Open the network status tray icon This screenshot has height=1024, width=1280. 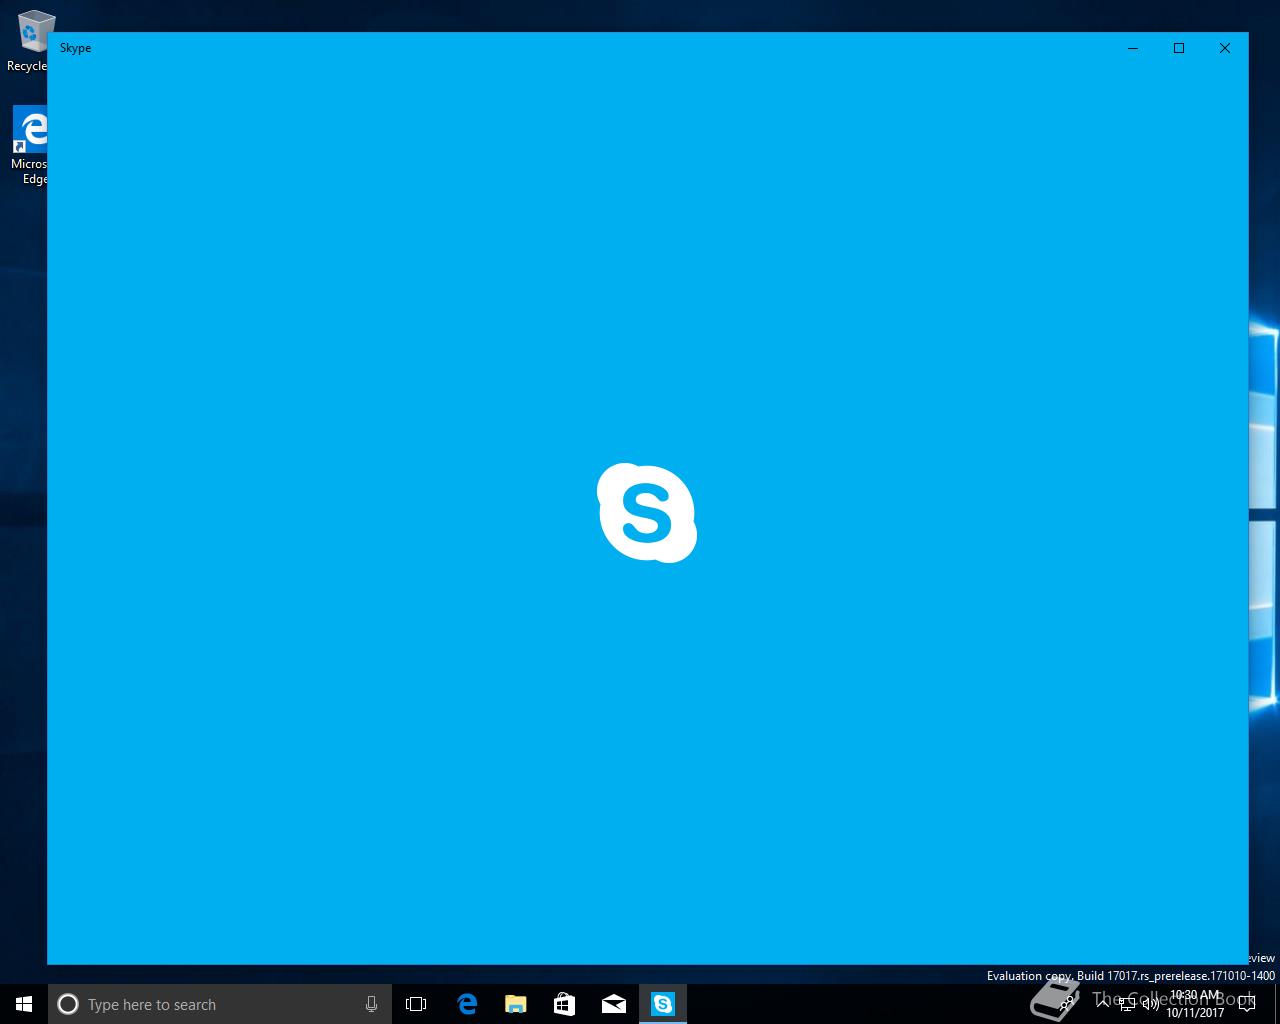(1127, 1004)
